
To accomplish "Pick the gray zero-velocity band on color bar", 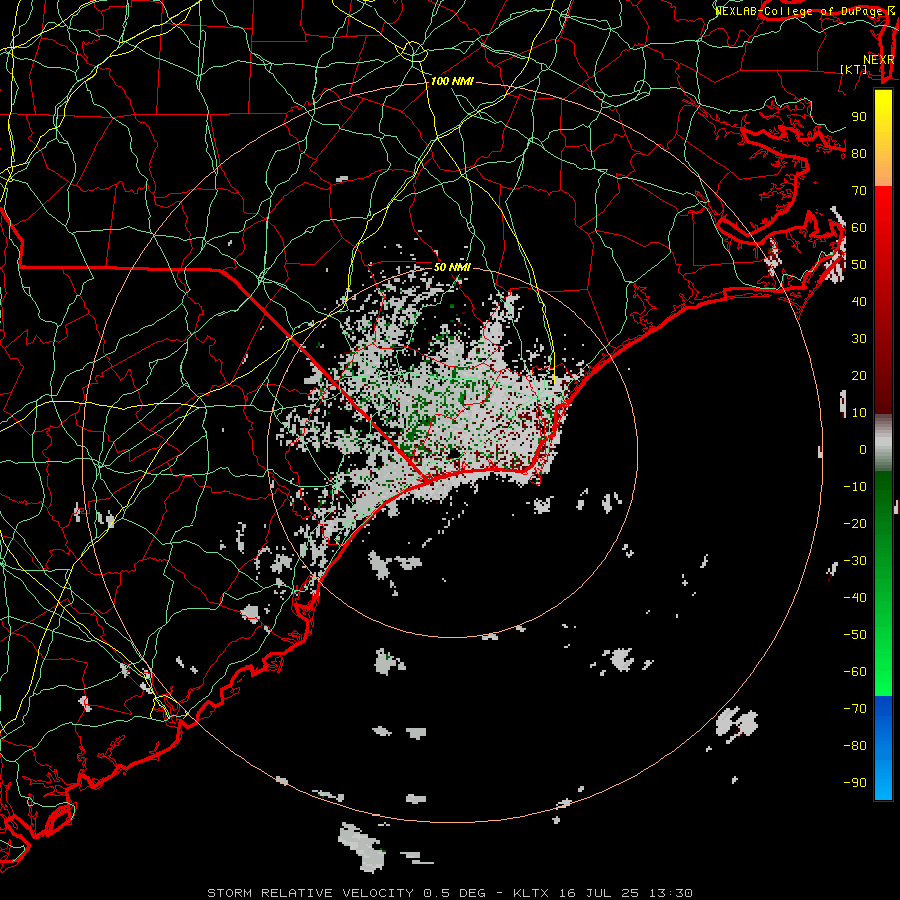I will [x=883, y=444].
